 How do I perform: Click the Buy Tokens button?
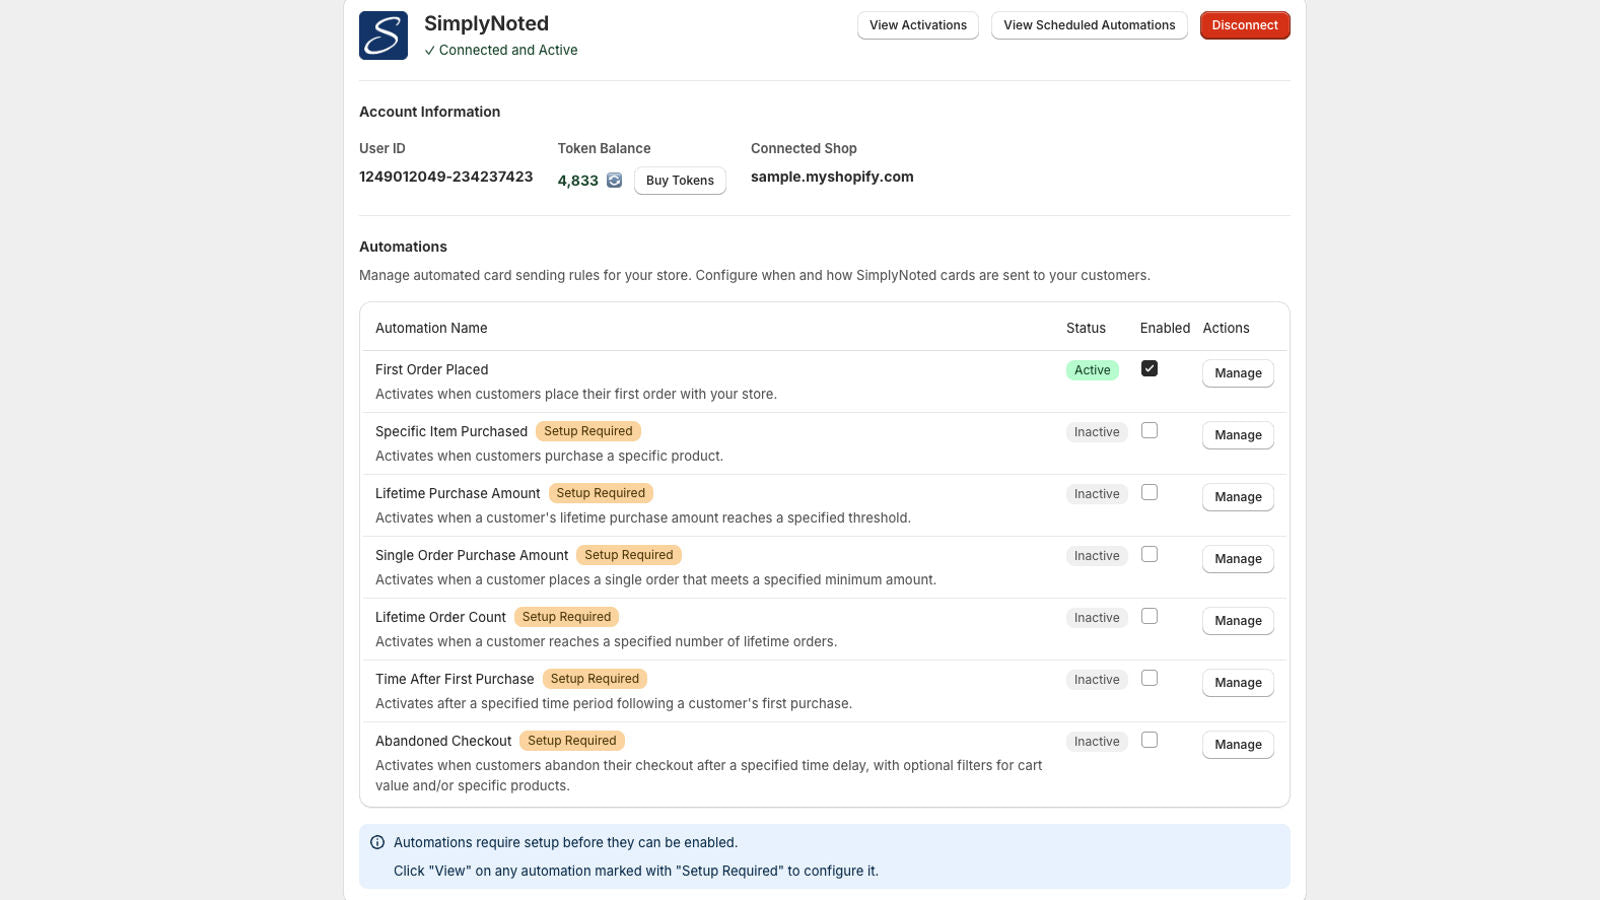tap(679, 181)
